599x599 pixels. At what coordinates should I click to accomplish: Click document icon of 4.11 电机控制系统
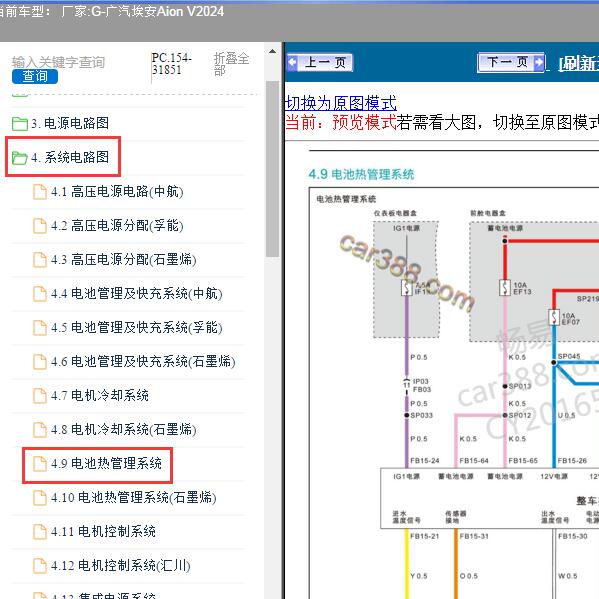[40, 532]
